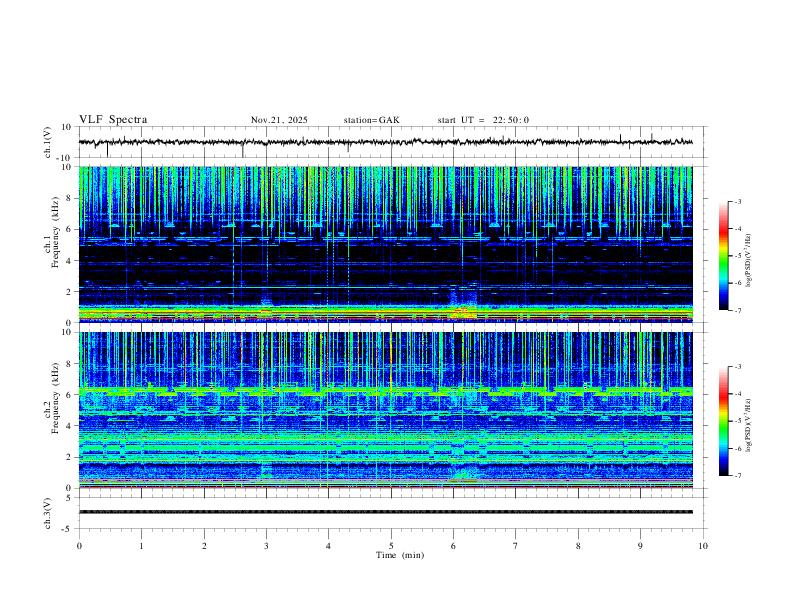This screenshot has height=612, width=792.
Task: Select the "Nov.21, 2025" date text
Action: (x=279, y=120)
